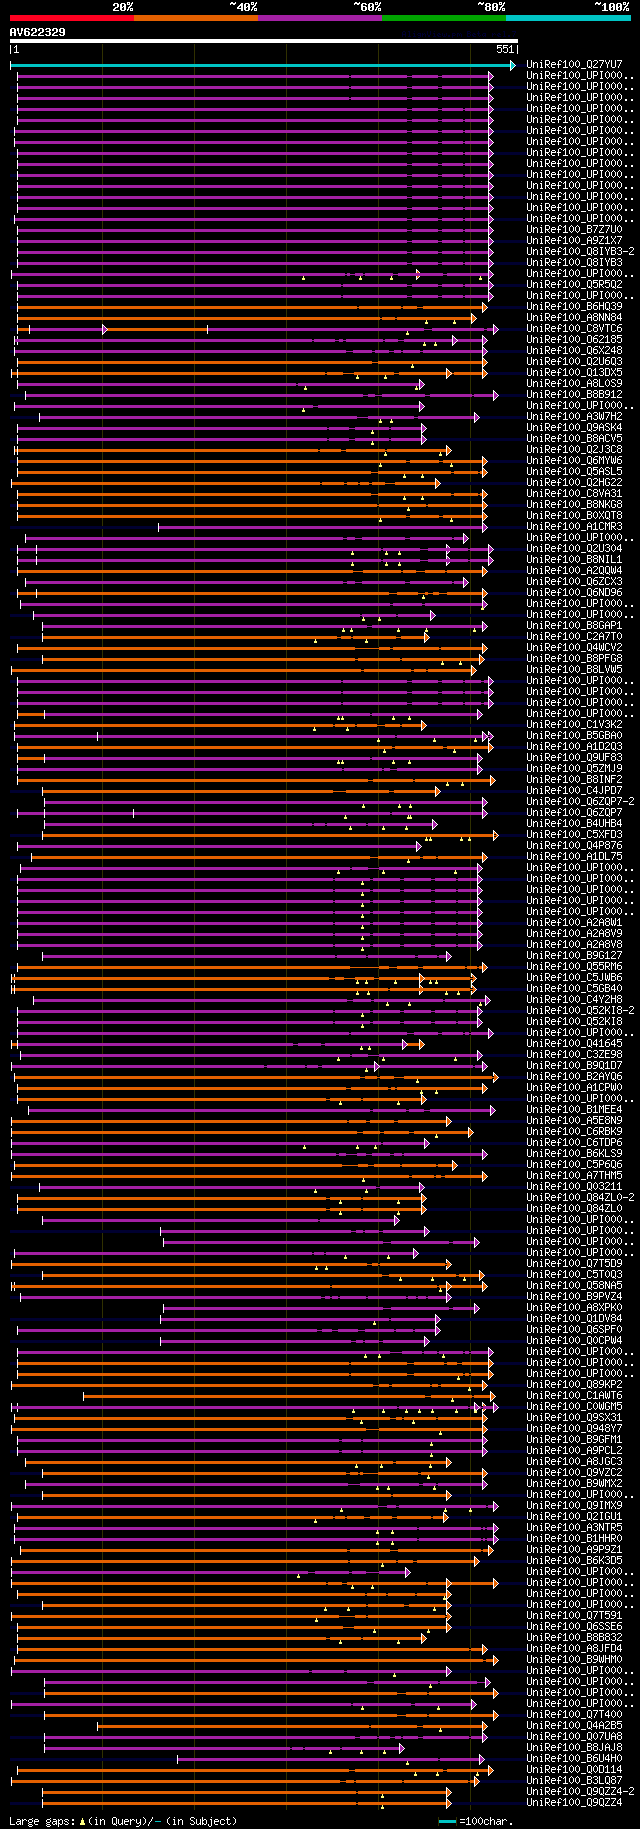Click the UniRef100_Q7T400 label
Screen dimensions: 640x1829
point(574,1714)
